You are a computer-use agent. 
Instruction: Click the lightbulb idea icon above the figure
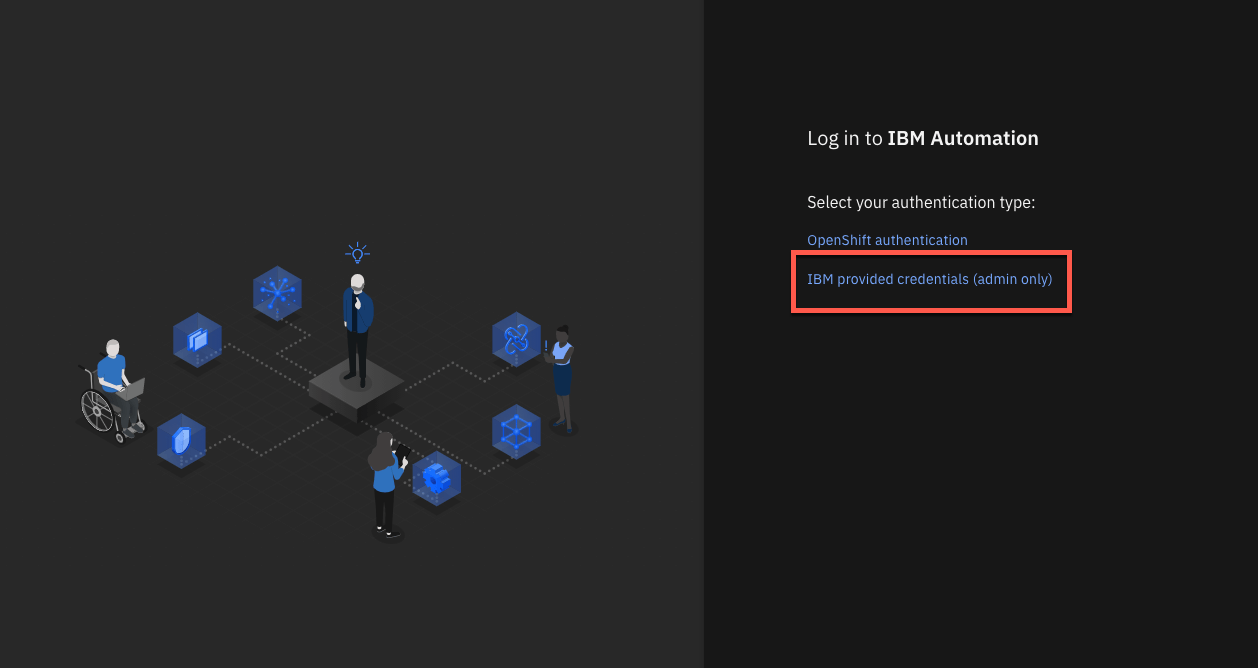click(x=357, y=252)
